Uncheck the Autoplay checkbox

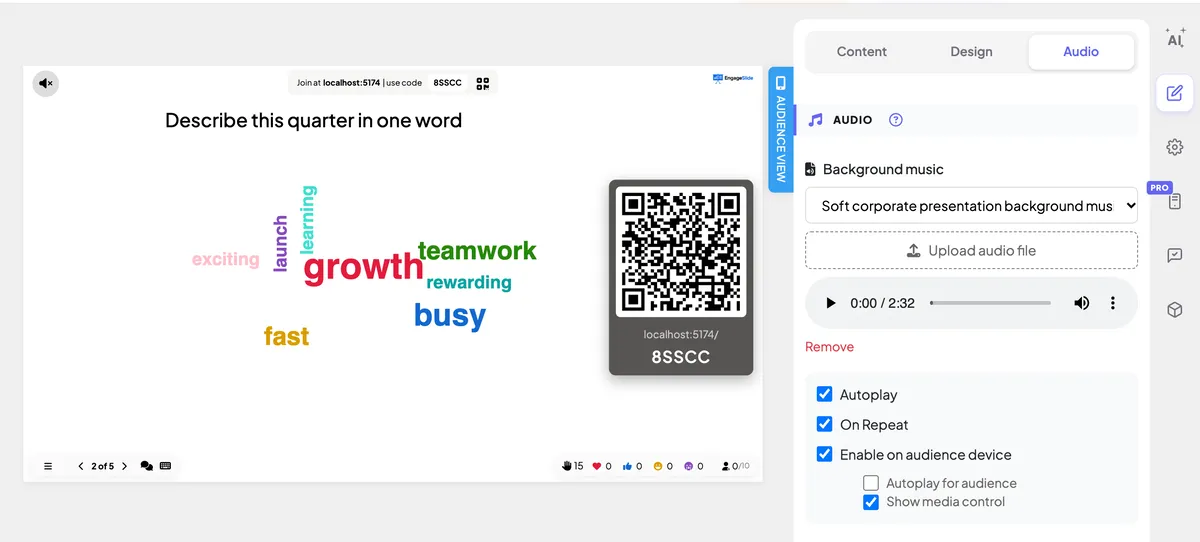[x=824, y=394]
